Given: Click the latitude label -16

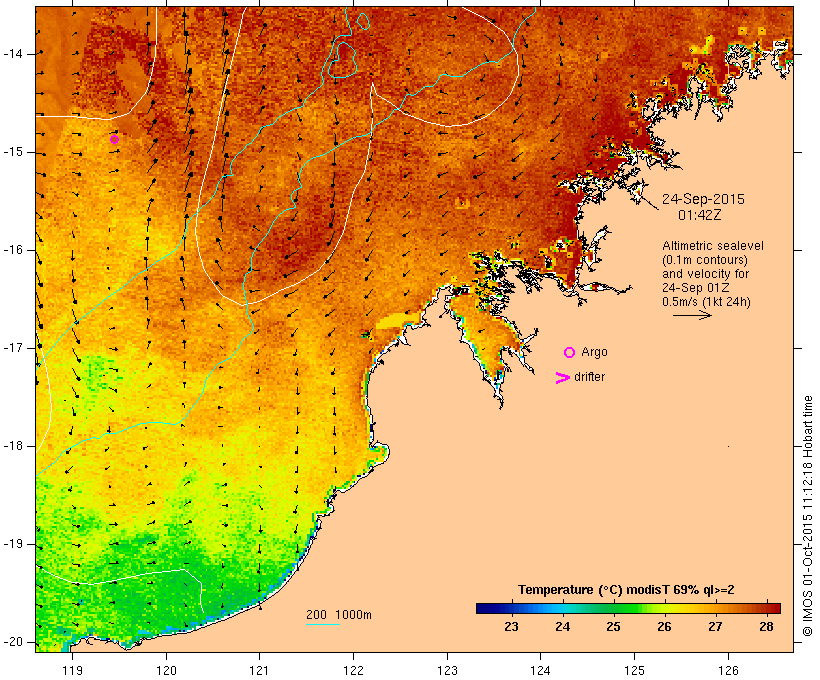Looking at the screenshot, I should [x=13, y=250].
